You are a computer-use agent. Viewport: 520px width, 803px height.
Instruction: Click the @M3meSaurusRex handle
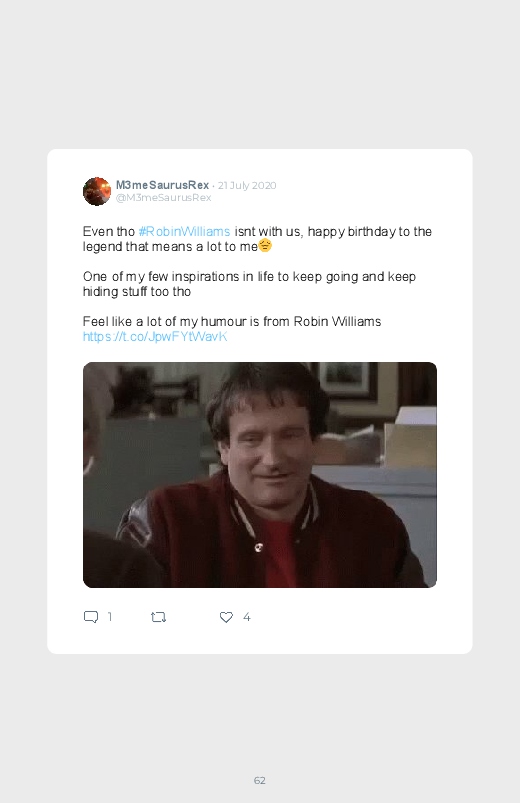click(163, 198)
